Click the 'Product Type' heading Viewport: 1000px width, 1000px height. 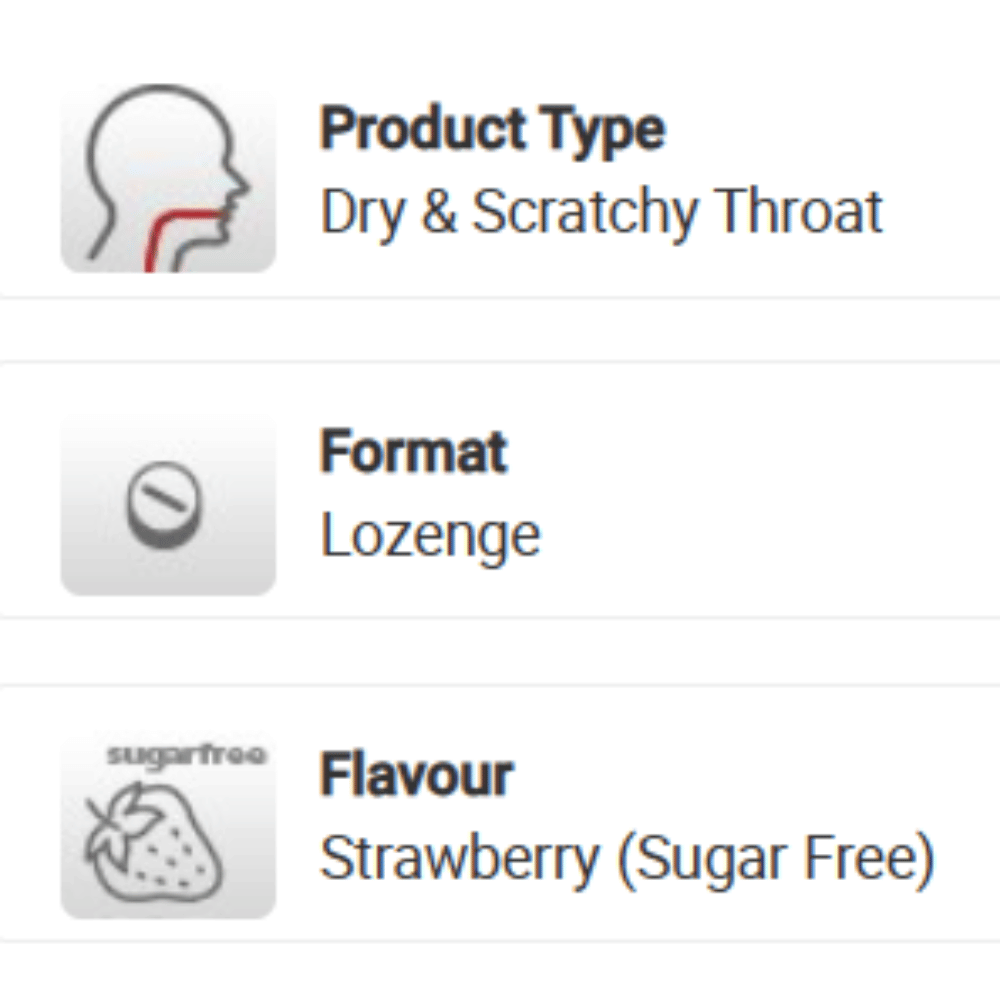coord(491,128)
